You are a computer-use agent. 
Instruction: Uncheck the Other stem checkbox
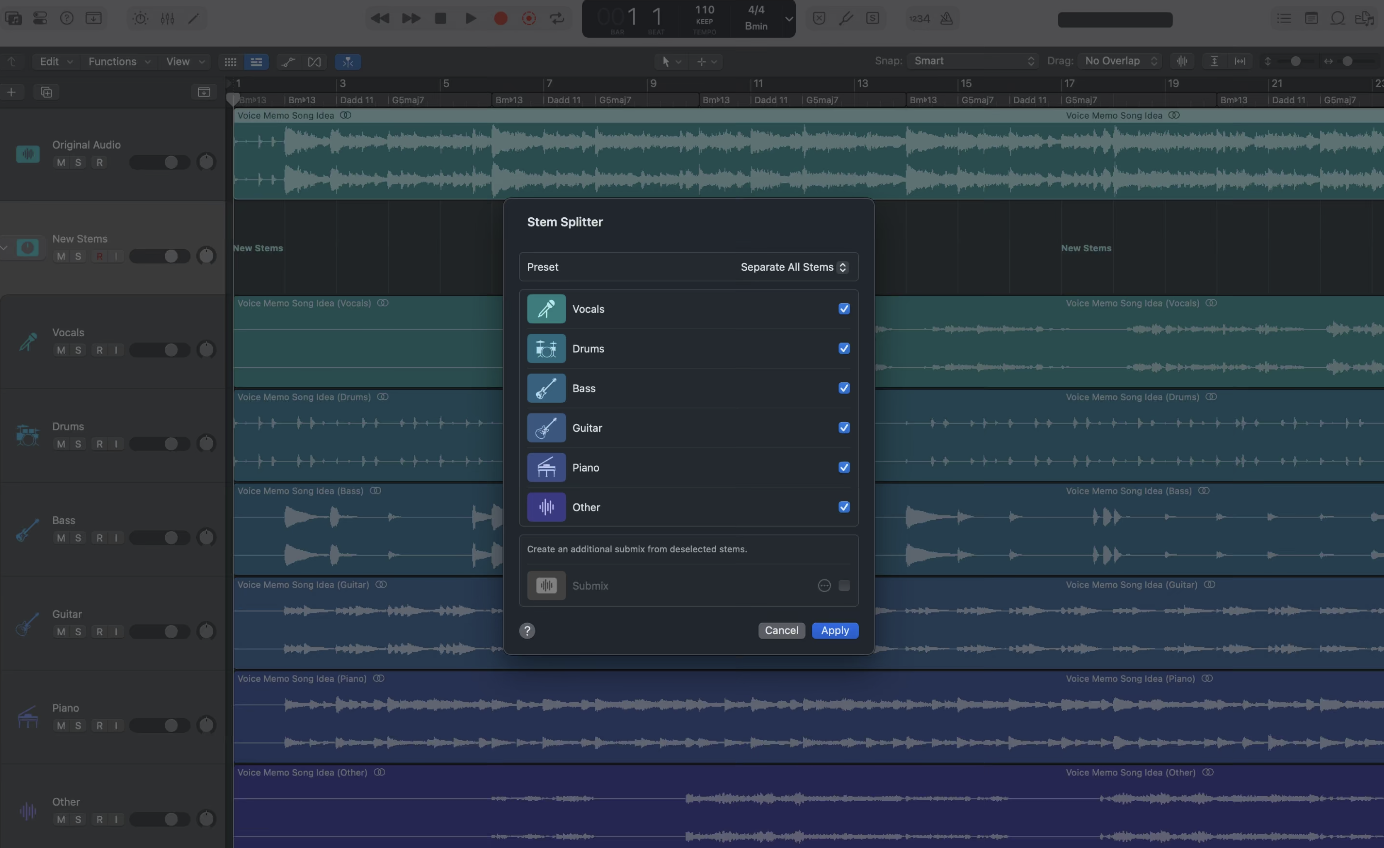(844, 507)
